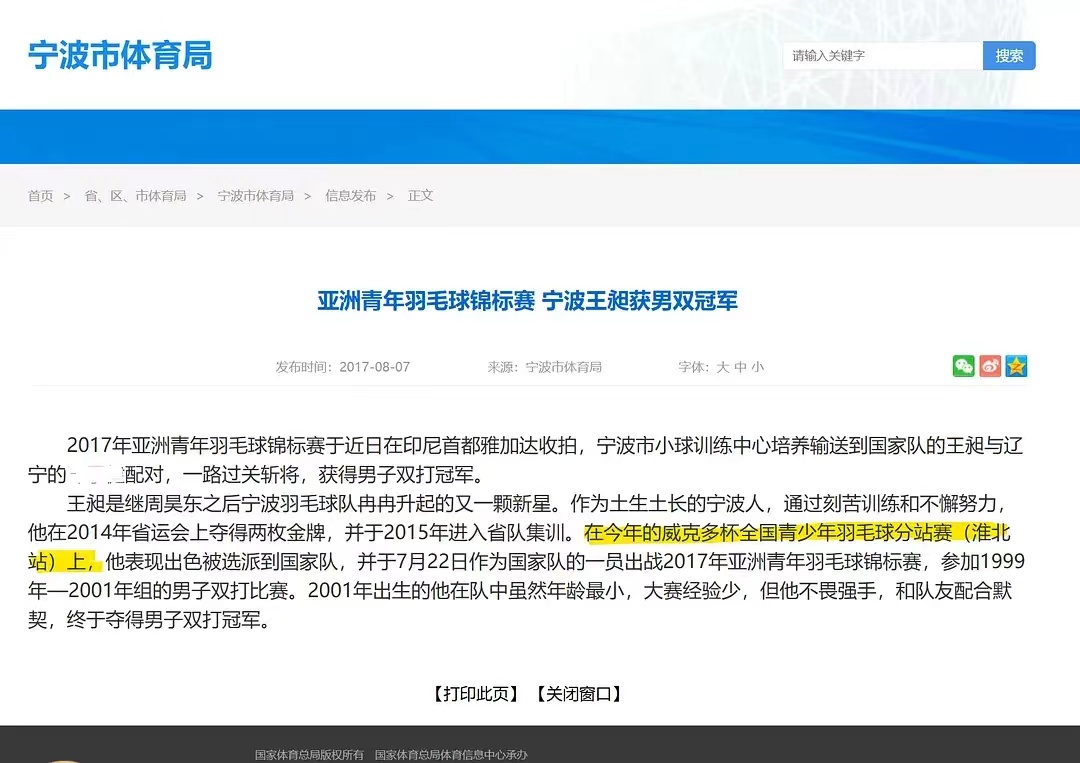Set font size to 中

pos(740,367)
